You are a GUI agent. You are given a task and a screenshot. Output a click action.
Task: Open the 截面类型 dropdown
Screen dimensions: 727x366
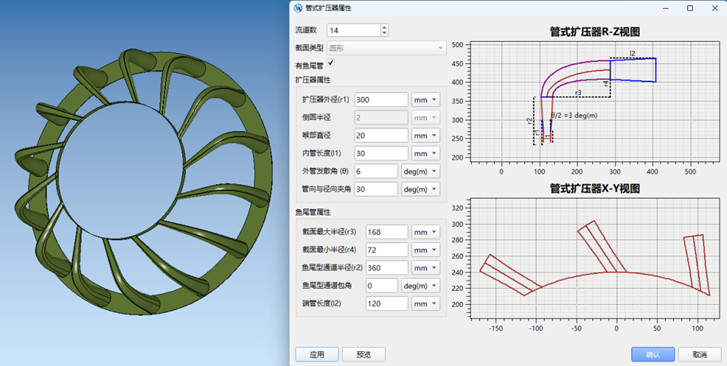click(x=387, y=48)
